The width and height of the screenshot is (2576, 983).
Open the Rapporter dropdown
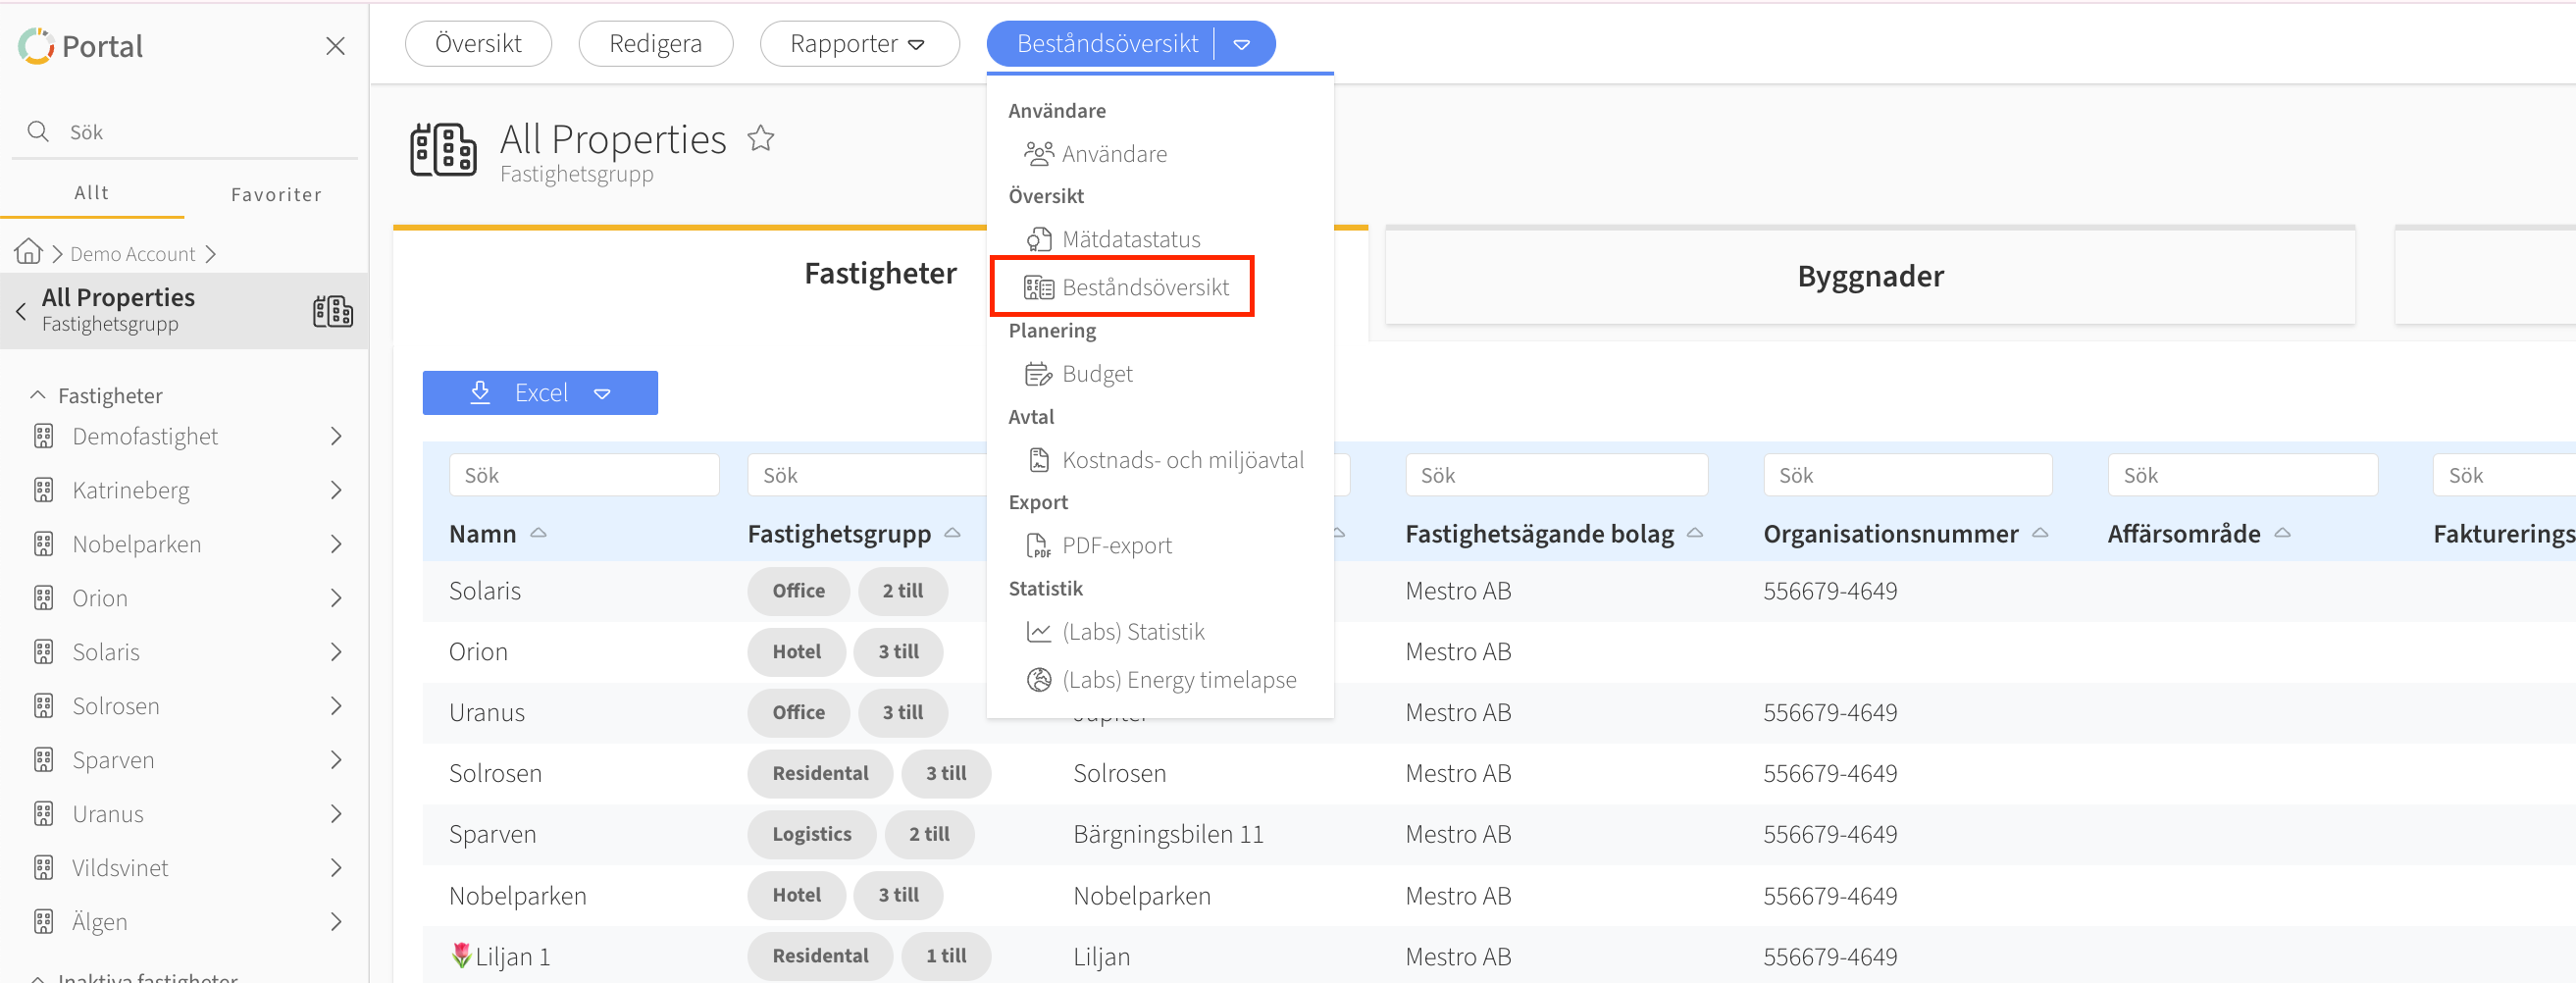pyautogui.click(x=858, y=44)
